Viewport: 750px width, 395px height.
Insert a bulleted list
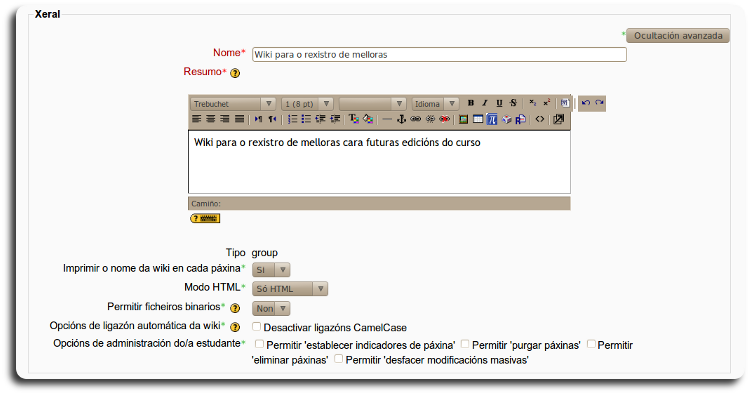coord(306,119)
